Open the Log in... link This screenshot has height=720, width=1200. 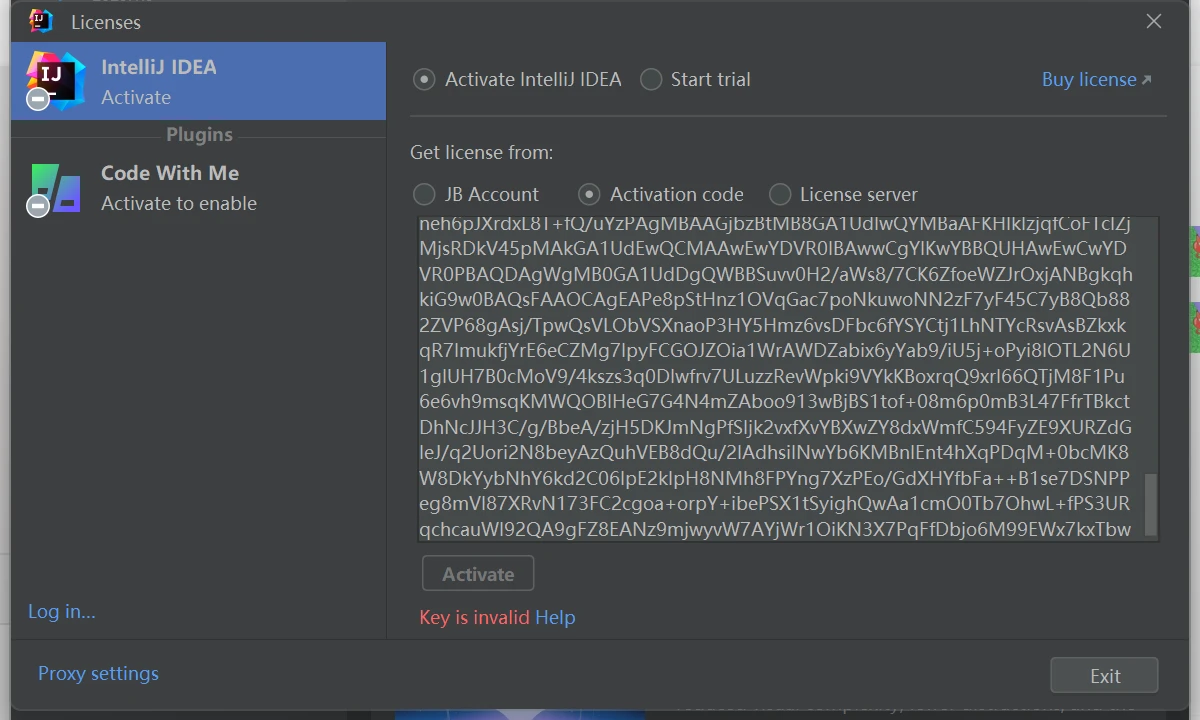(62, 611)
